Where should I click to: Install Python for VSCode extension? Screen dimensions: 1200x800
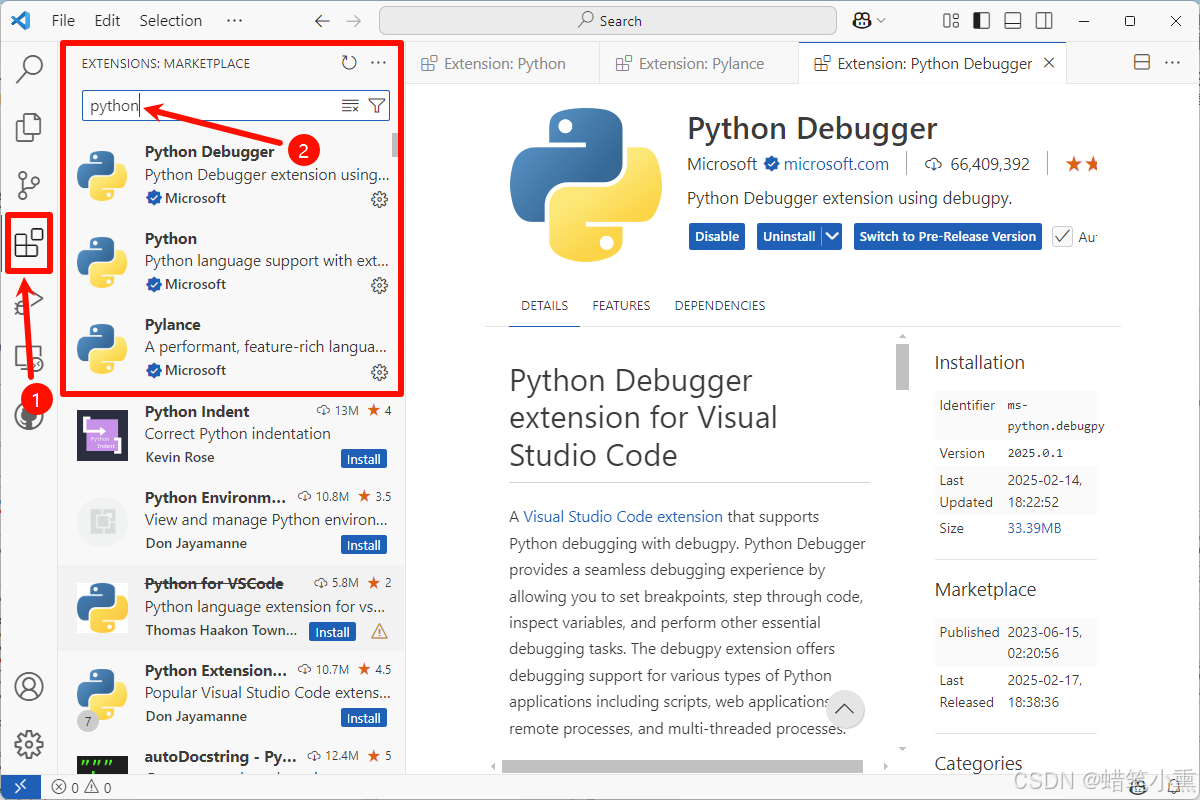click(333, 632)
